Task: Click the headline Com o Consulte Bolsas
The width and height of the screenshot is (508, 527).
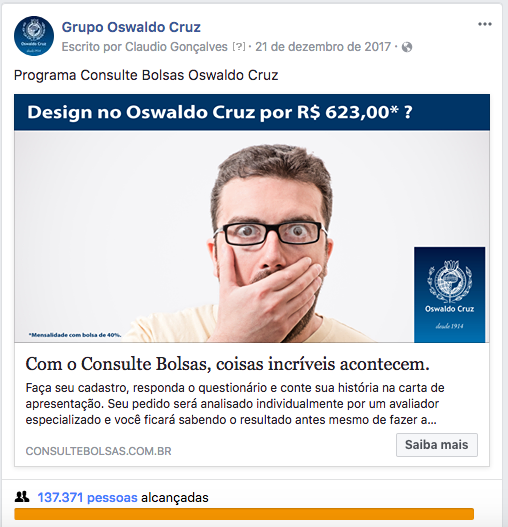Action: [228, 364]
